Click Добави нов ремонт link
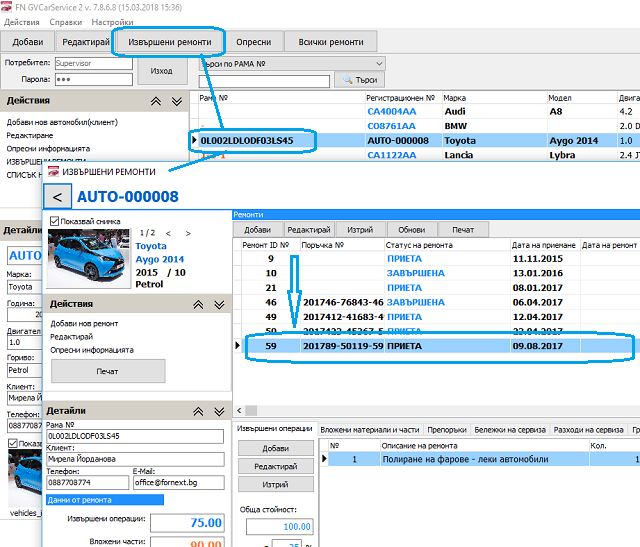This screenshot has height=547, width=640. 84,324
